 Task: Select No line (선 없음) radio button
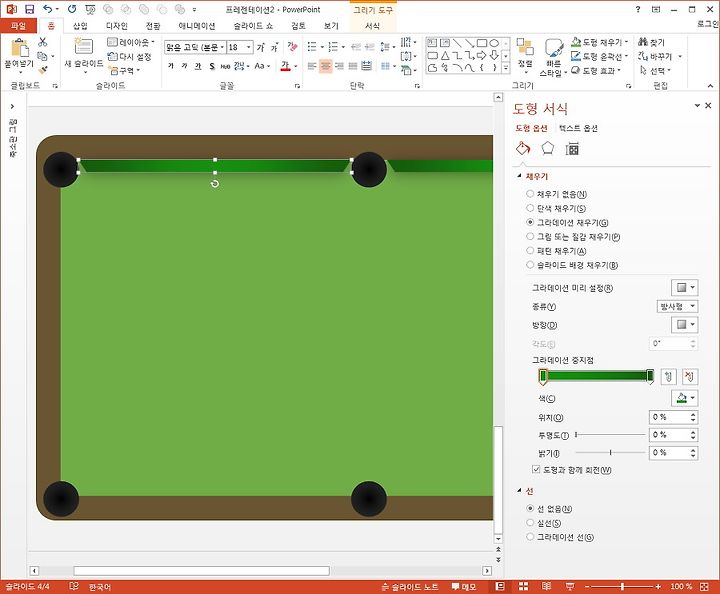click(x=530, y=508)
